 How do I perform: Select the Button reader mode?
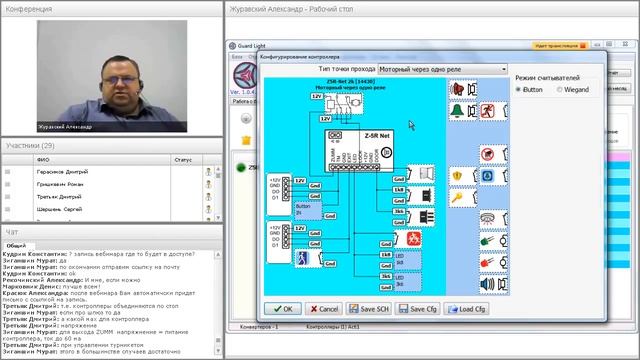click(529, 89)
